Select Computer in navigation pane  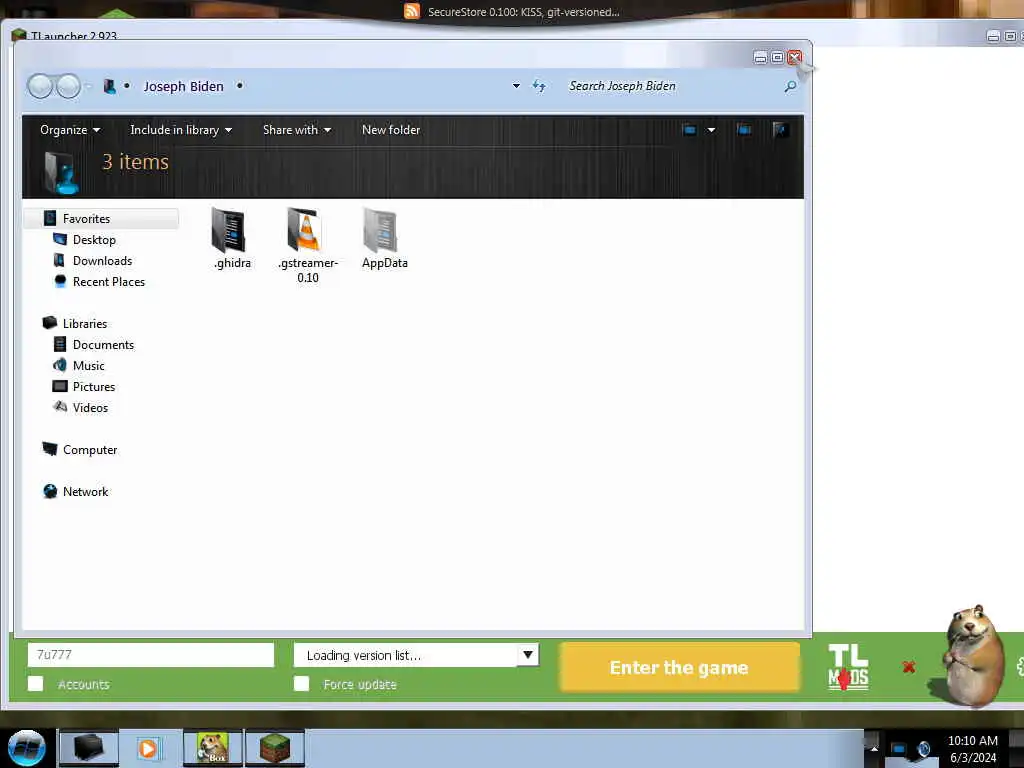click(x=89, y=450)
